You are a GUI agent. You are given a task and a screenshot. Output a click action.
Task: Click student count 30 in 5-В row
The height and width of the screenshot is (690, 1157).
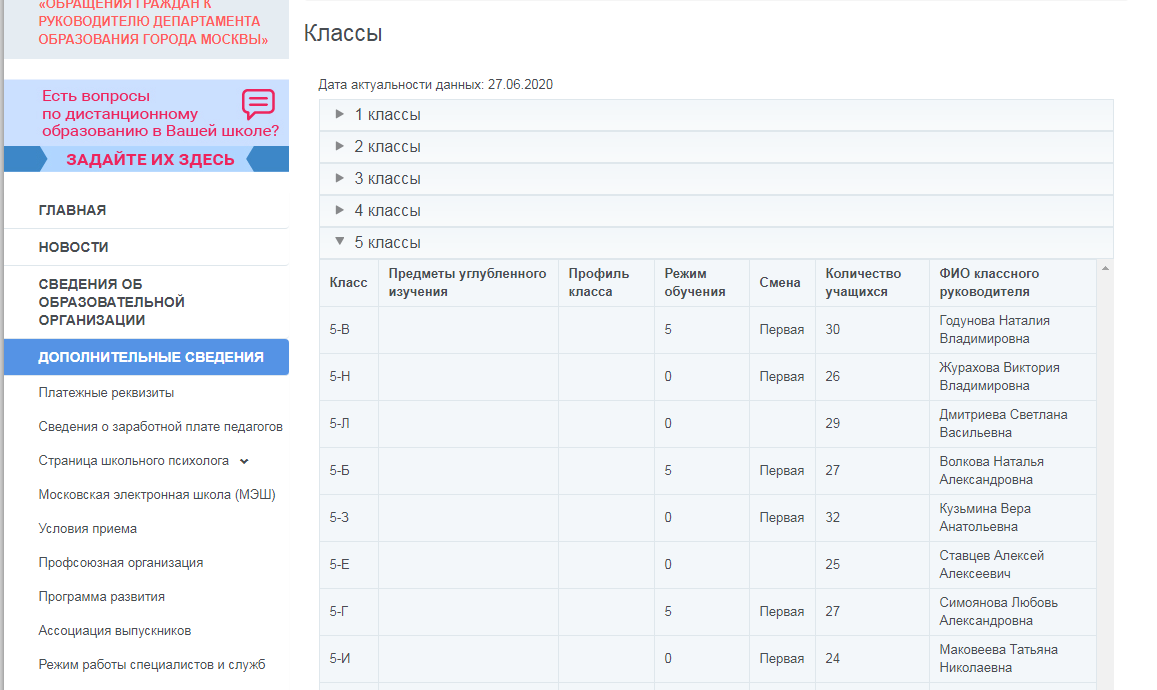point(832,330)
